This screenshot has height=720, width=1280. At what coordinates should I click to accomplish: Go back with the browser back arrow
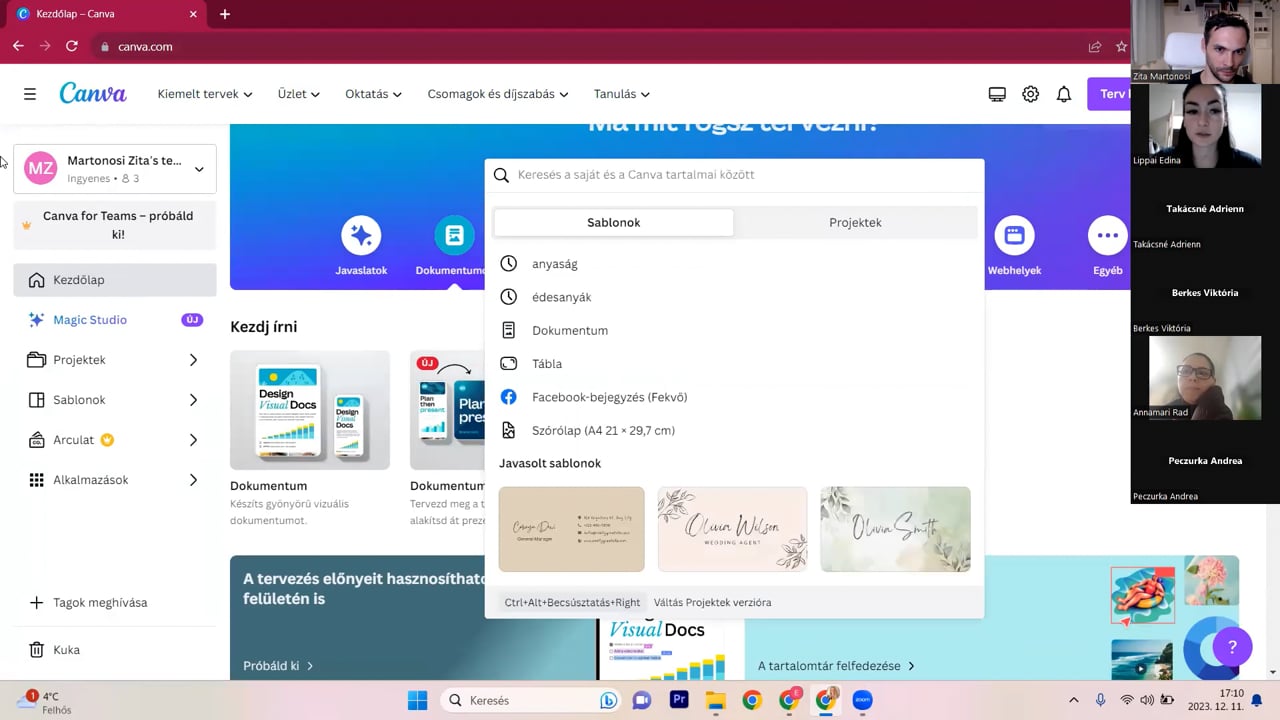(x=18, y=46)
